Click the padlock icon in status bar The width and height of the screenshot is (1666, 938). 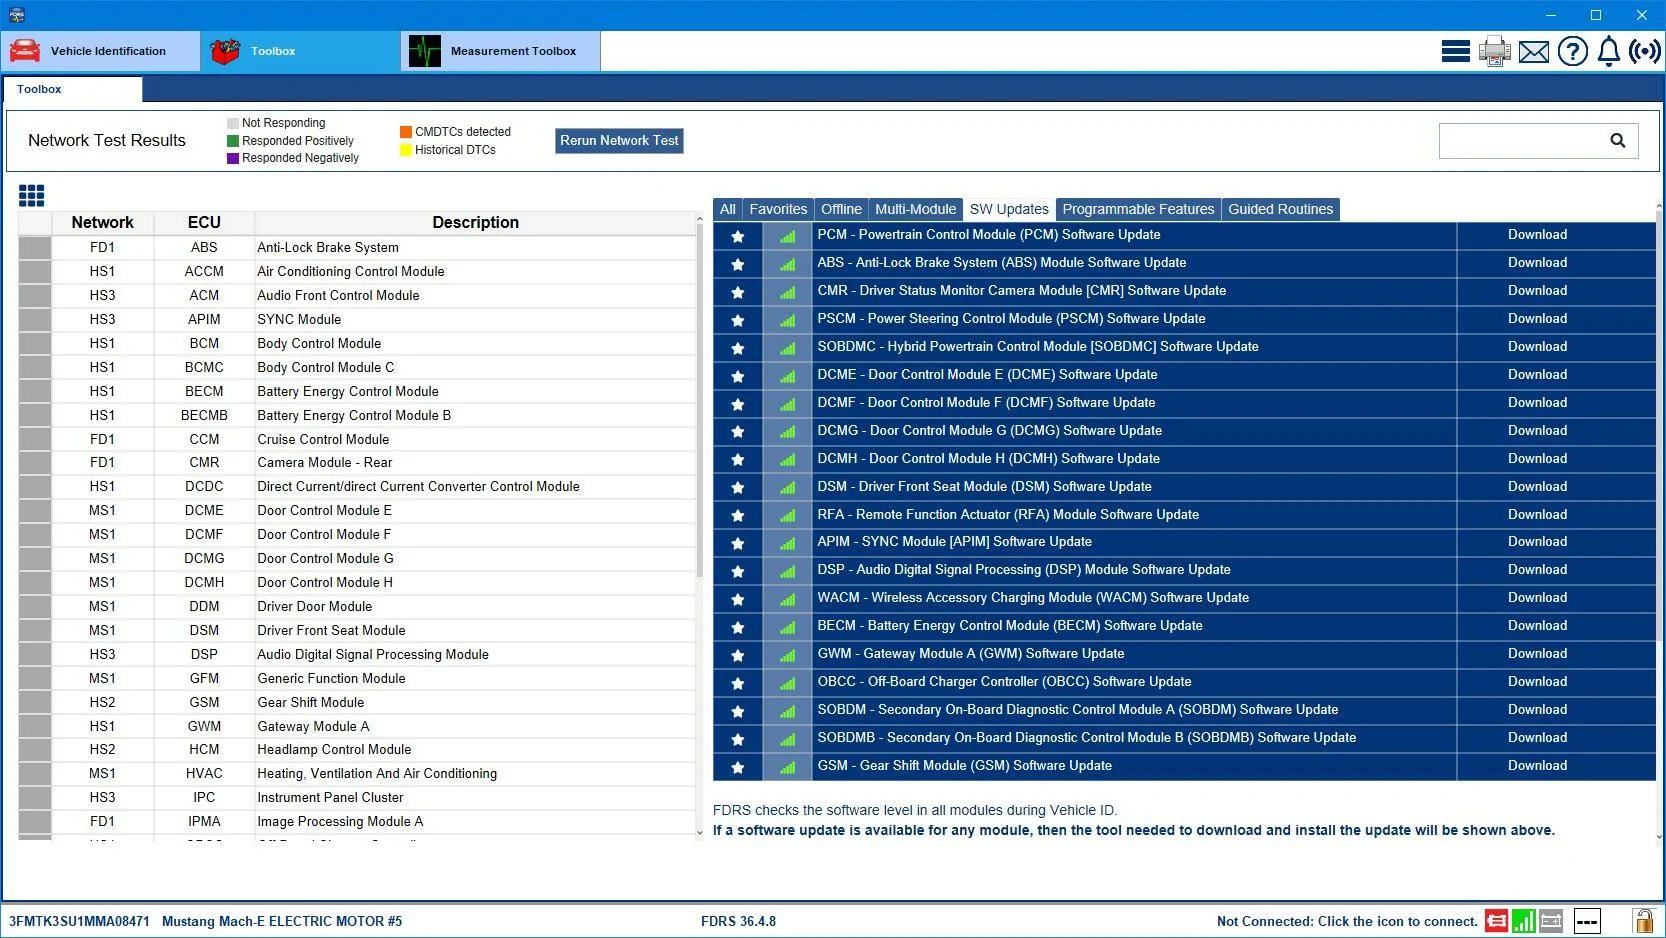pos(1643,921)
